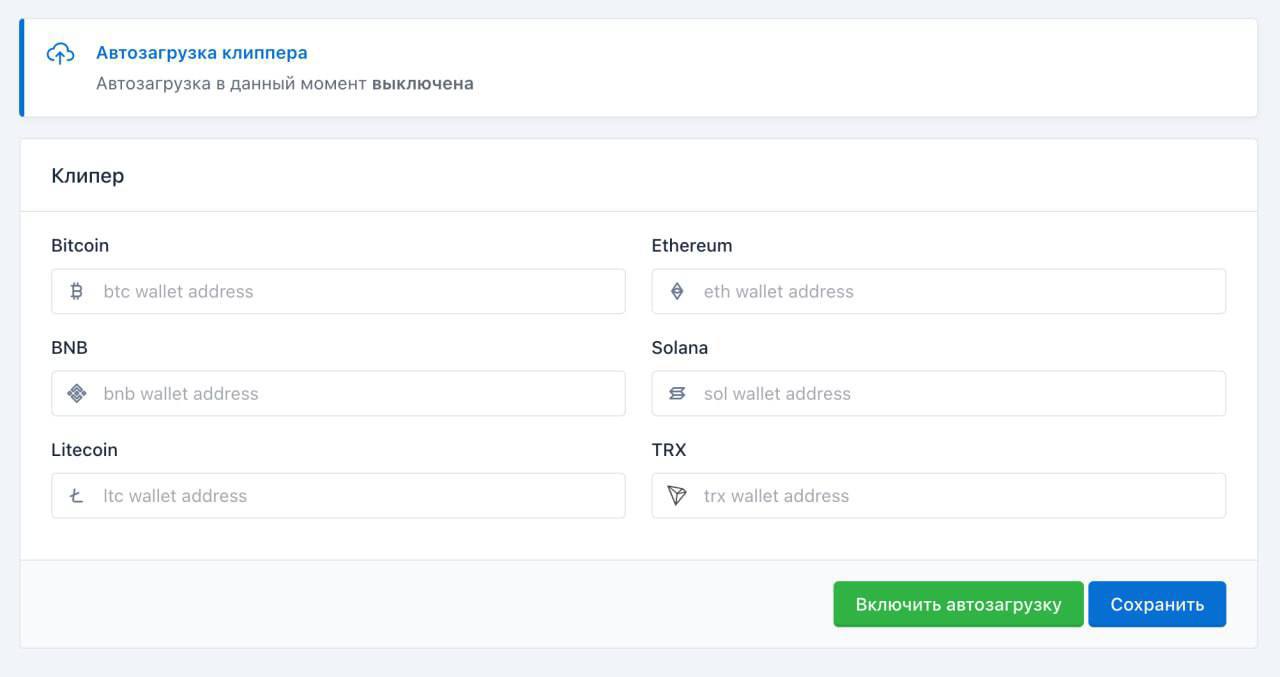Click the Bitcoin symbol icon
This screenshot has height=677, width=1280.
tap(77, 291)
